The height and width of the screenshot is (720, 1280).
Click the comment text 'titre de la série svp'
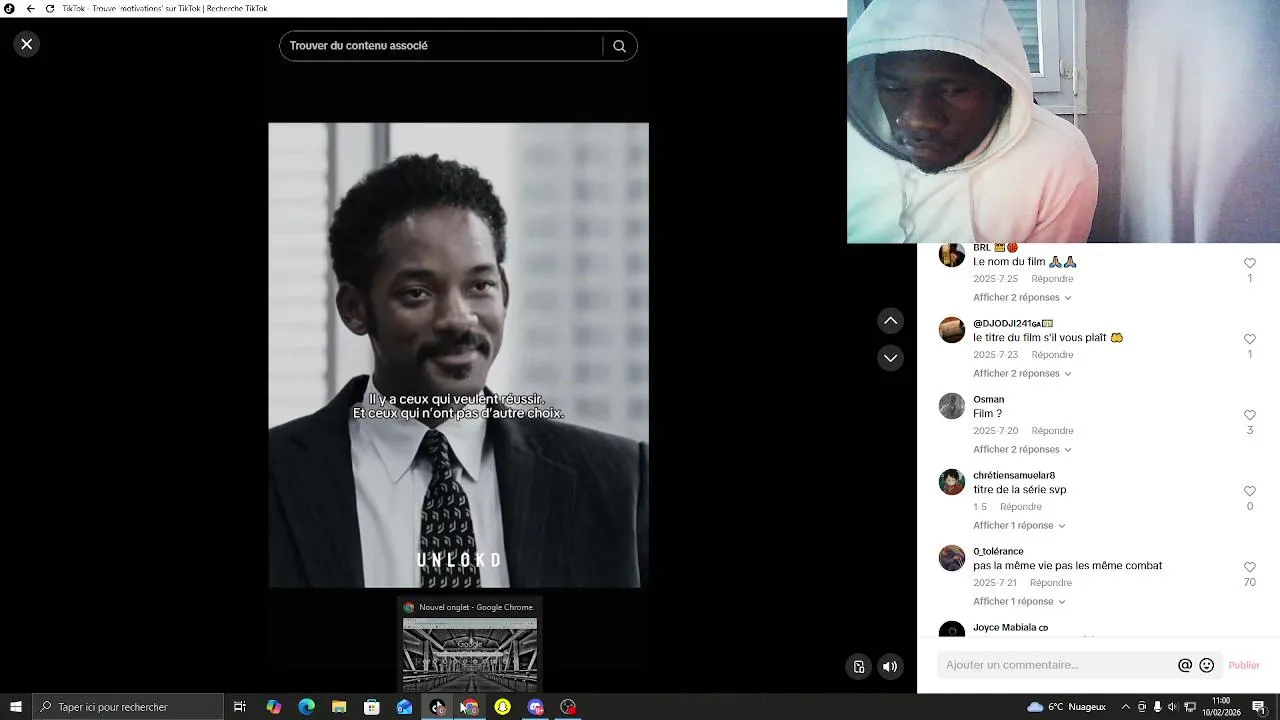pyautogui.click(x=1020, y=490)
